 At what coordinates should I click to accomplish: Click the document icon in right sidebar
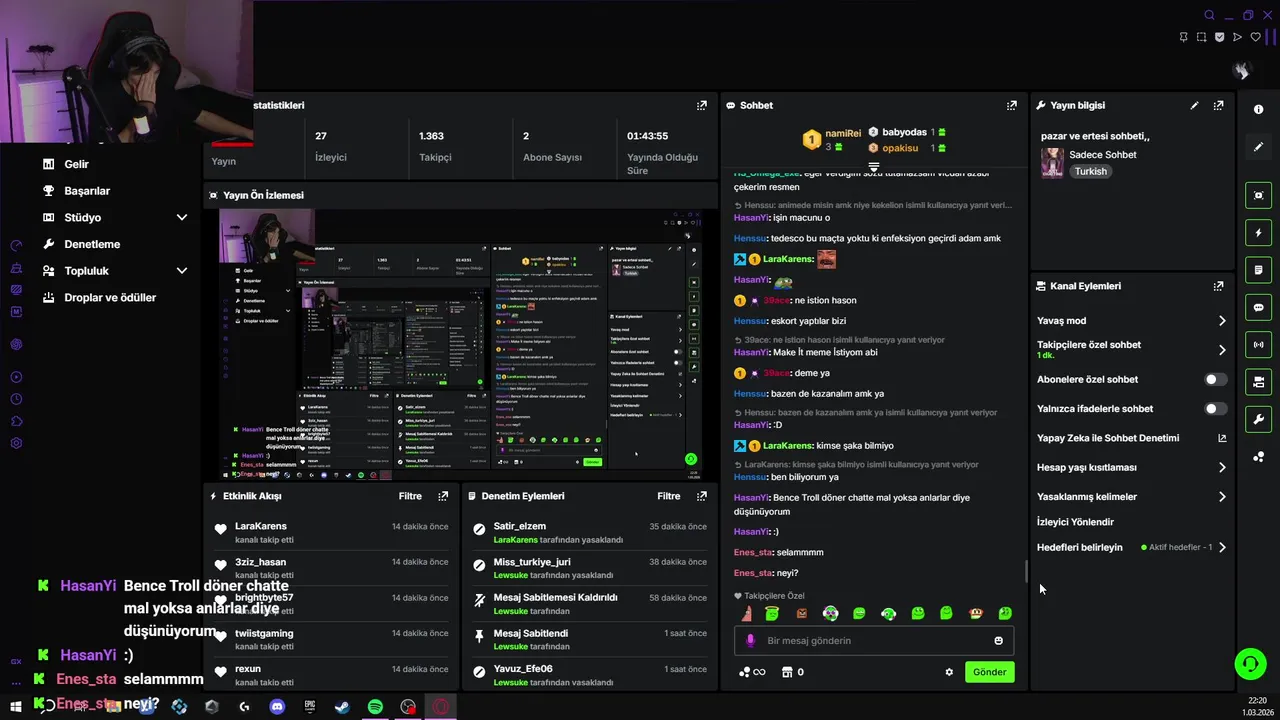1259,270
